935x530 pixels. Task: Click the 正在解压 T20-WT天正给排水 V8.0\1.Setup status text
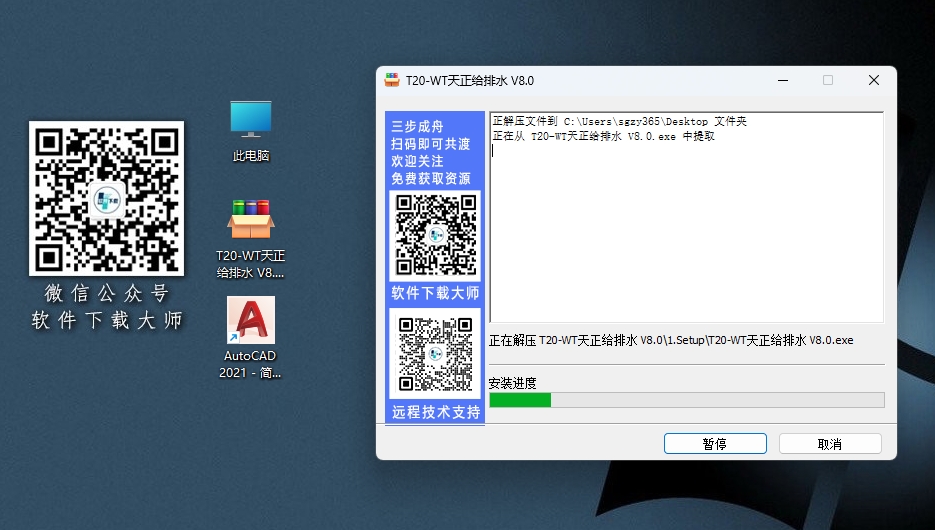coord(671,340)
